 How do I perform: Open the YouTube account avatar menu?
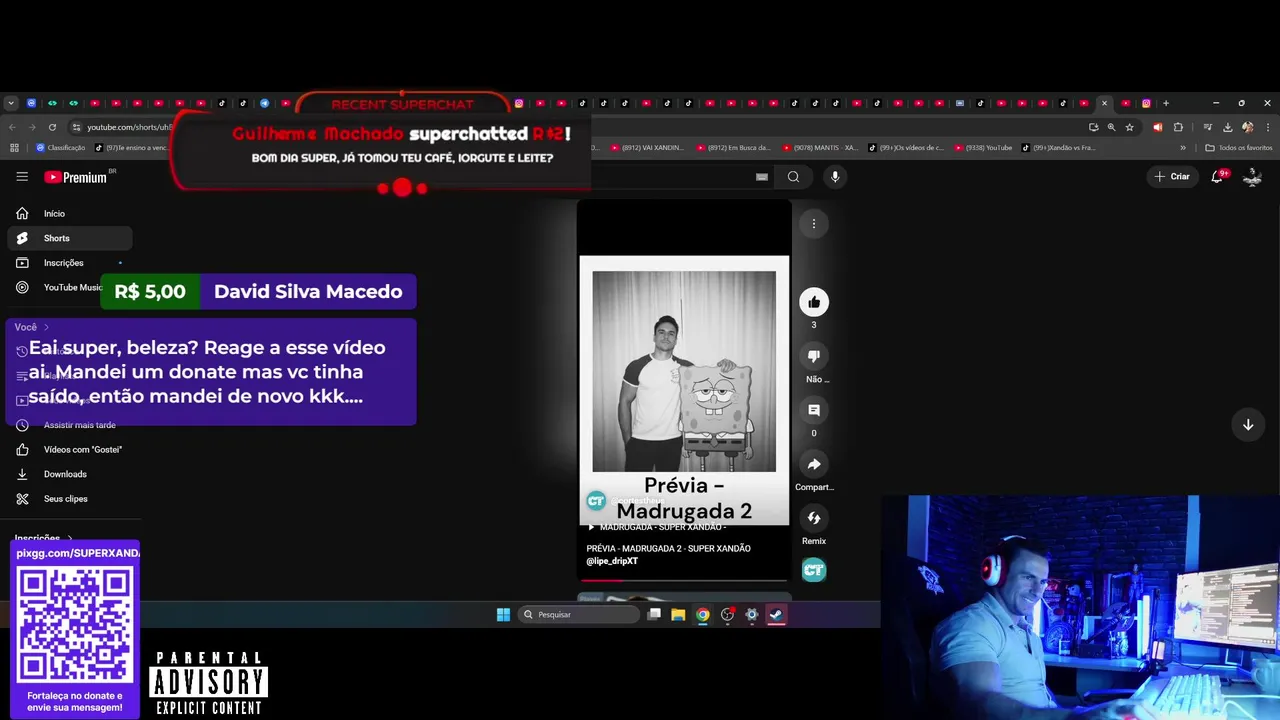(x=1252, y=177)
